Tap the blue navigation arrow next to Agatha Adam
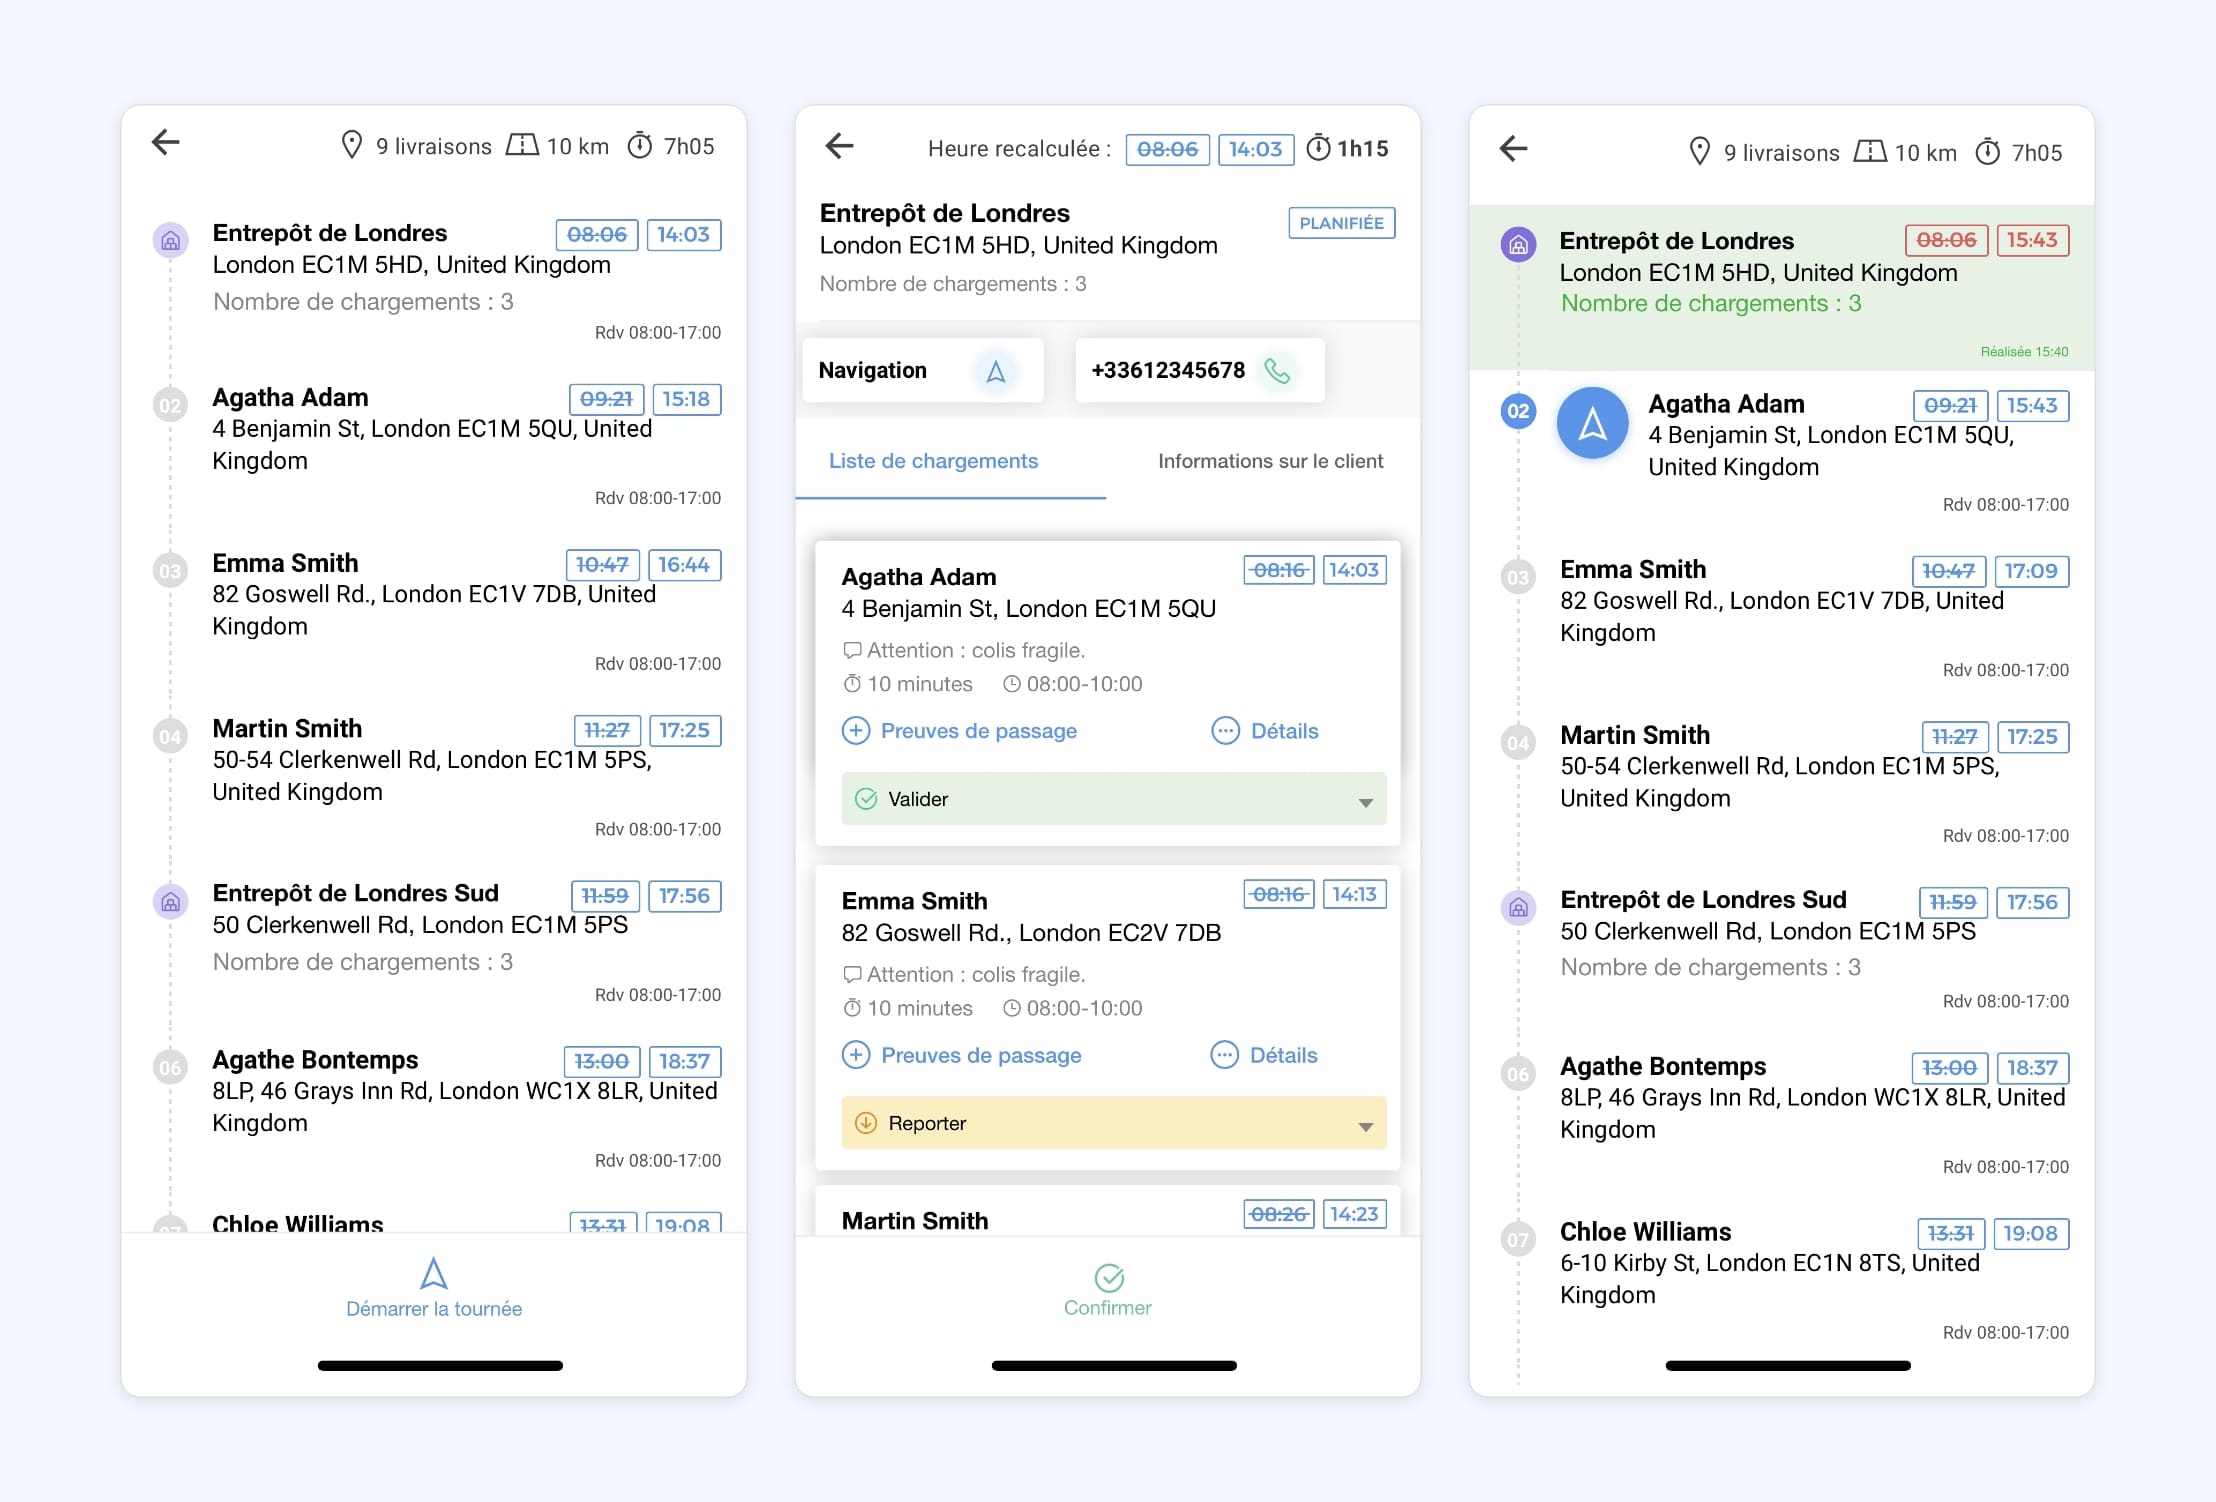 1592,422
